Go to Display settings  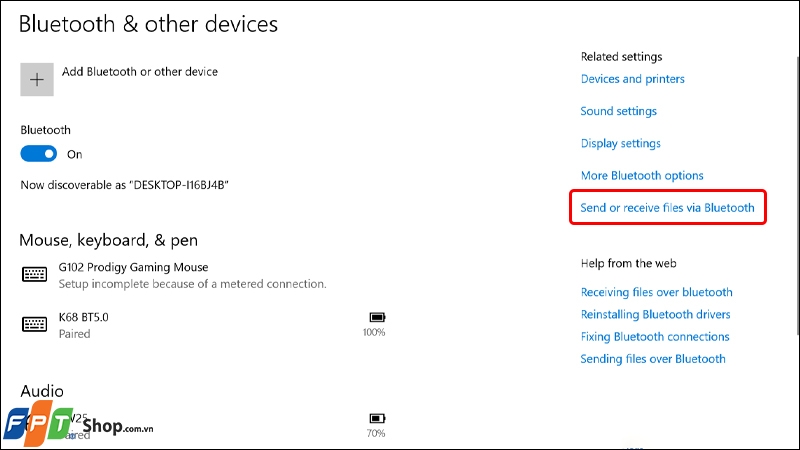pos(620,143)
